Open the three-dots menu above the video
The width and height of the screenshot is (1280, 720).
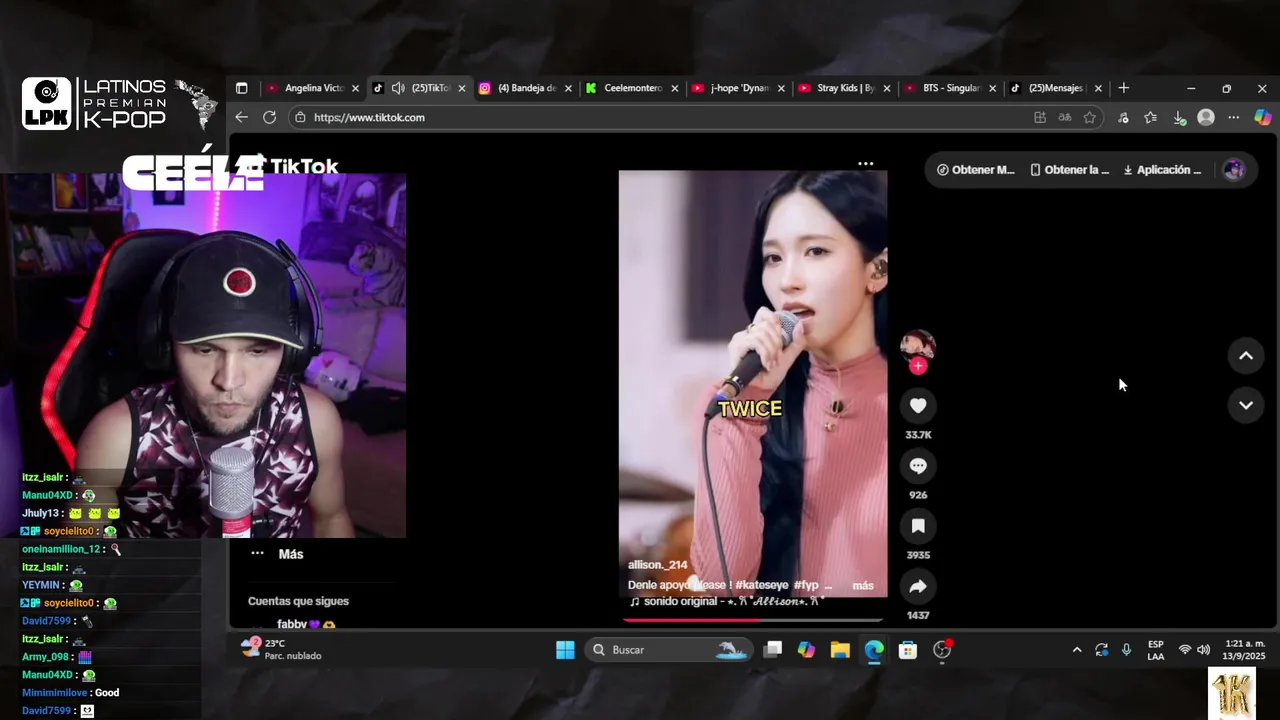pyautogui.click(x=865, y=163)
